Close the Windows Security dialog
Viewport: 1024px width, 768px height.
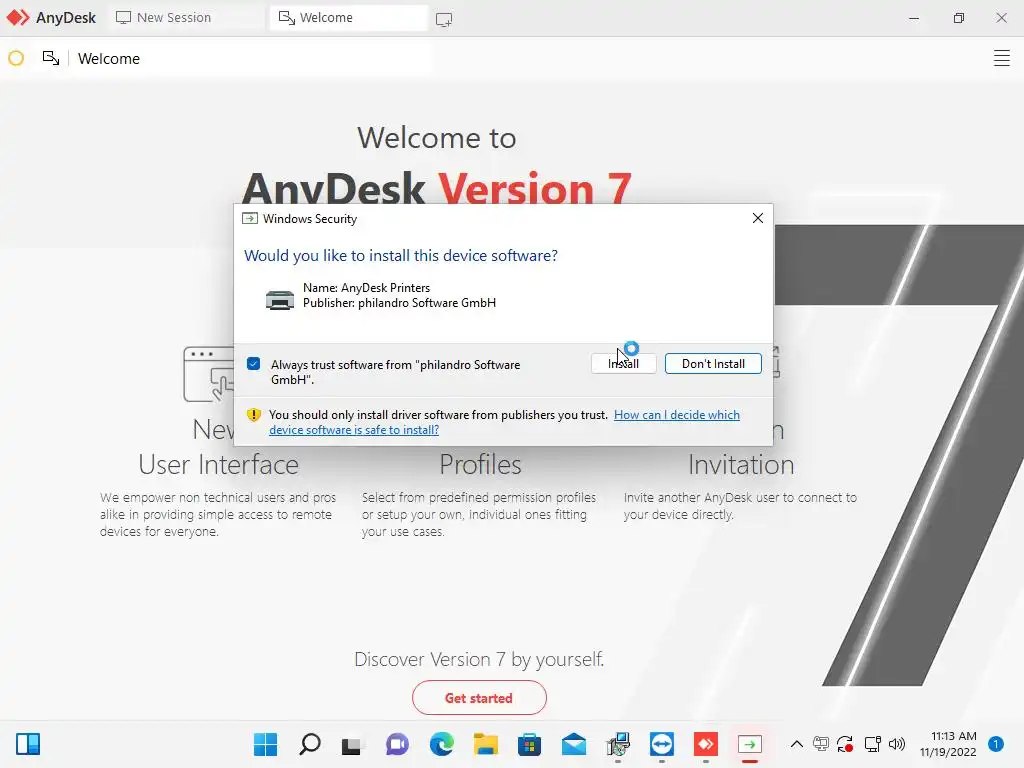[x=758, y=218]
